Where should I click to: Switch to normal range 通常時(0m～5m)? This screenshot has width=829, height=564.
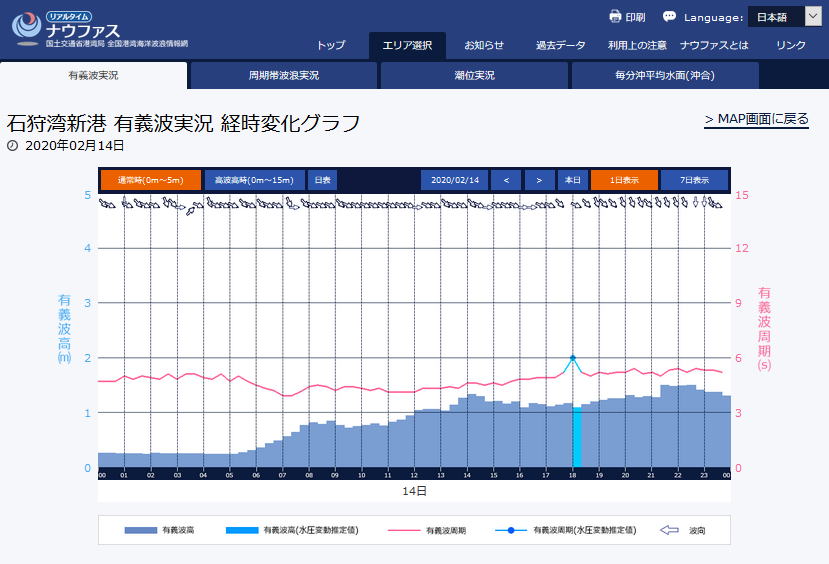pyautogui.click(x=150, y=180)
